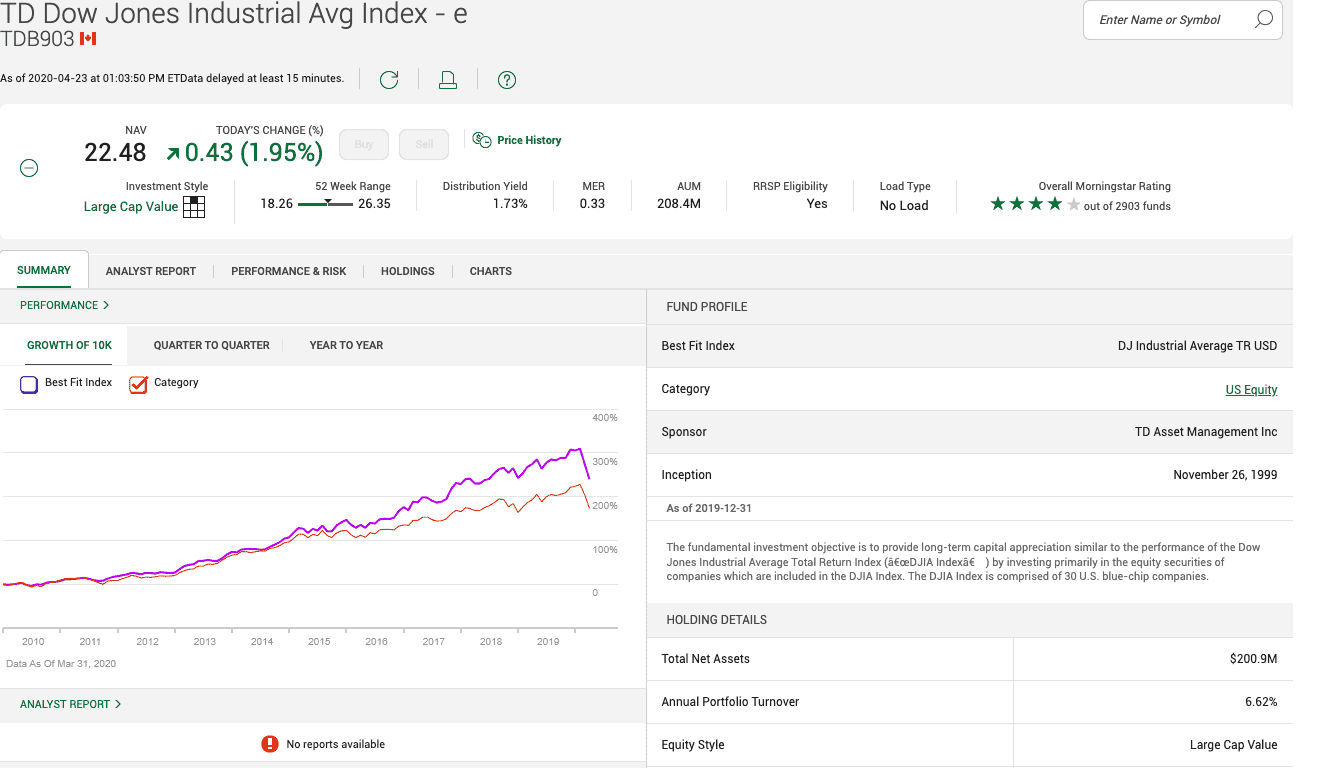Click the RRSP Eligibility Yes value

click(x=817, y=204)
